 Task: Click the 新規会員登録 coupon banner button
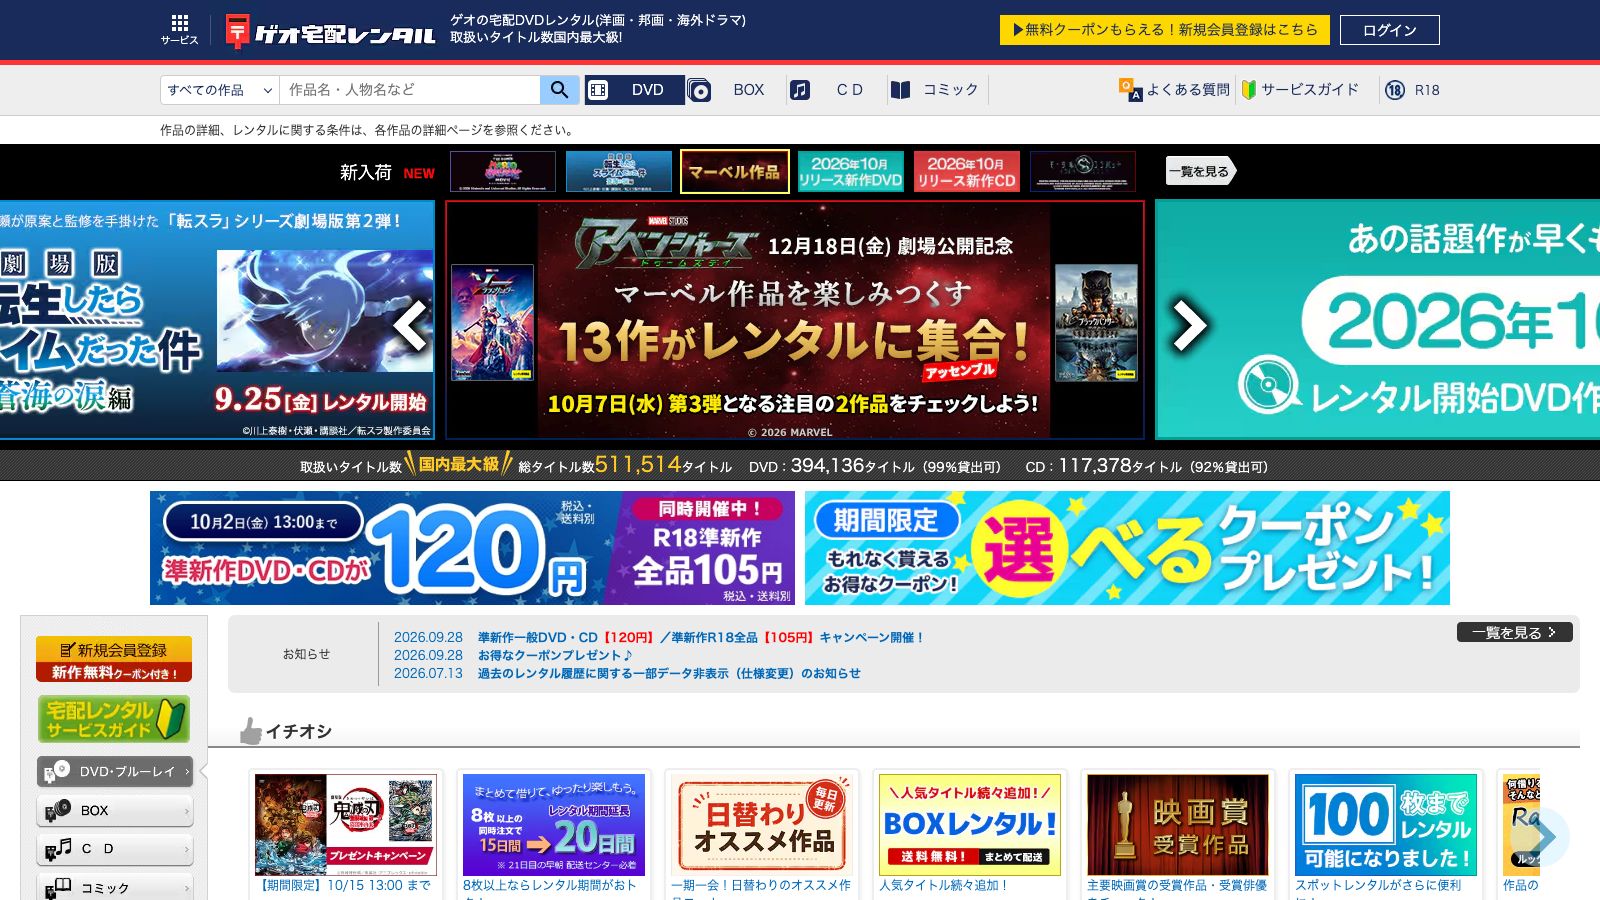point(1165,30)
